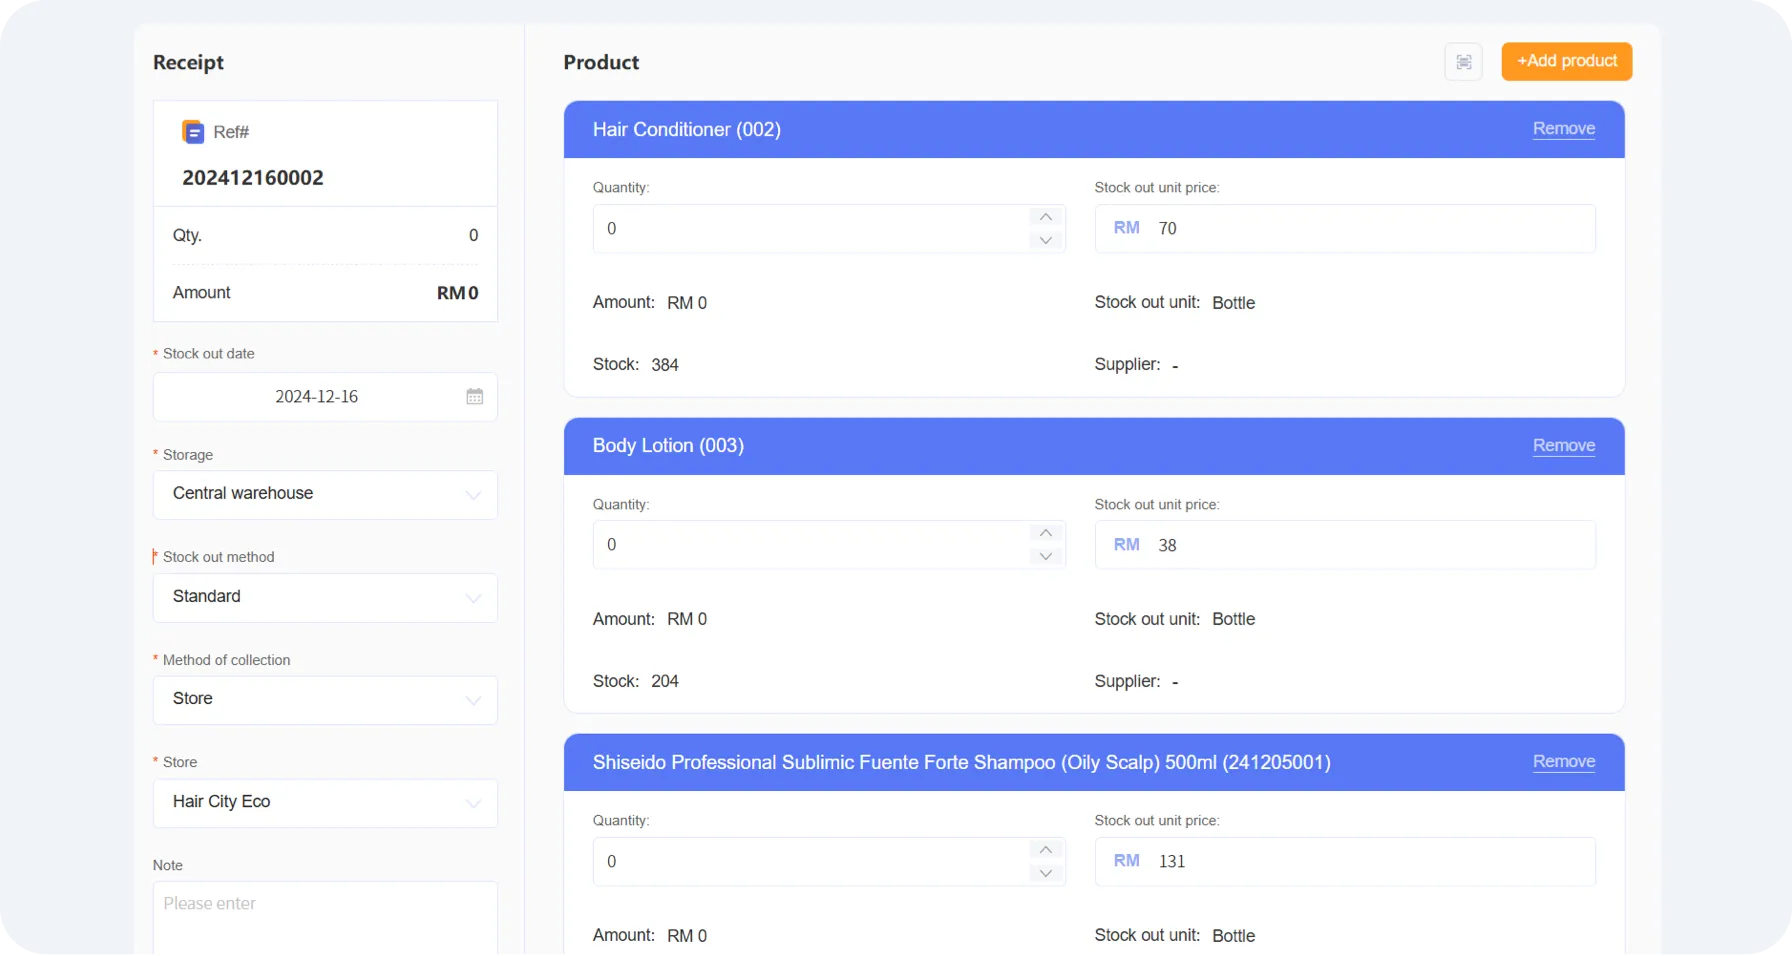The width and height of the screenshot is (1792, 956).
Task: Open the barcode scanner icon
Action: (1463, 61)
